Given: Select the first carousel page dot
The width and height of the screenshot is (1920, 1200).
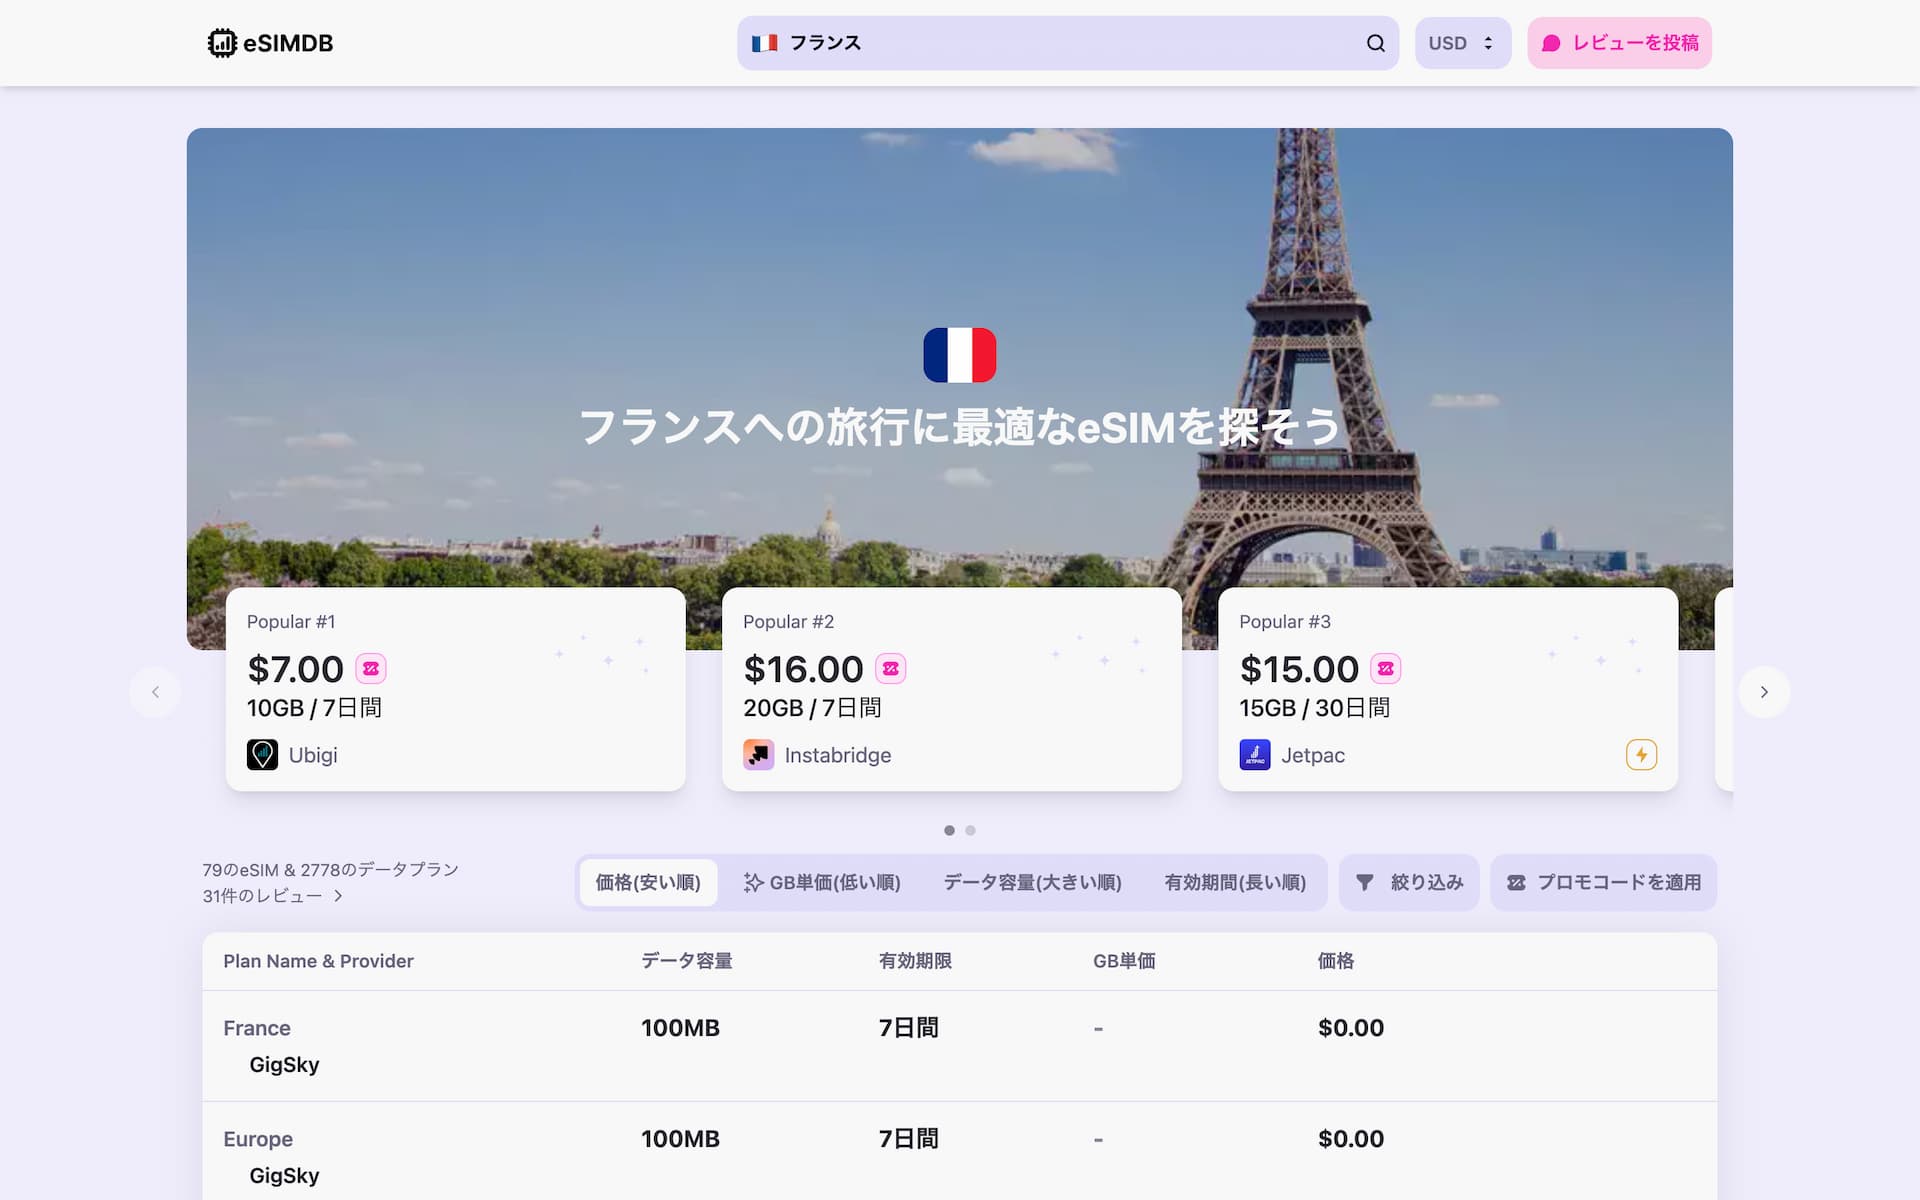Looking at the screenshot, I should (x=949, y=830).
